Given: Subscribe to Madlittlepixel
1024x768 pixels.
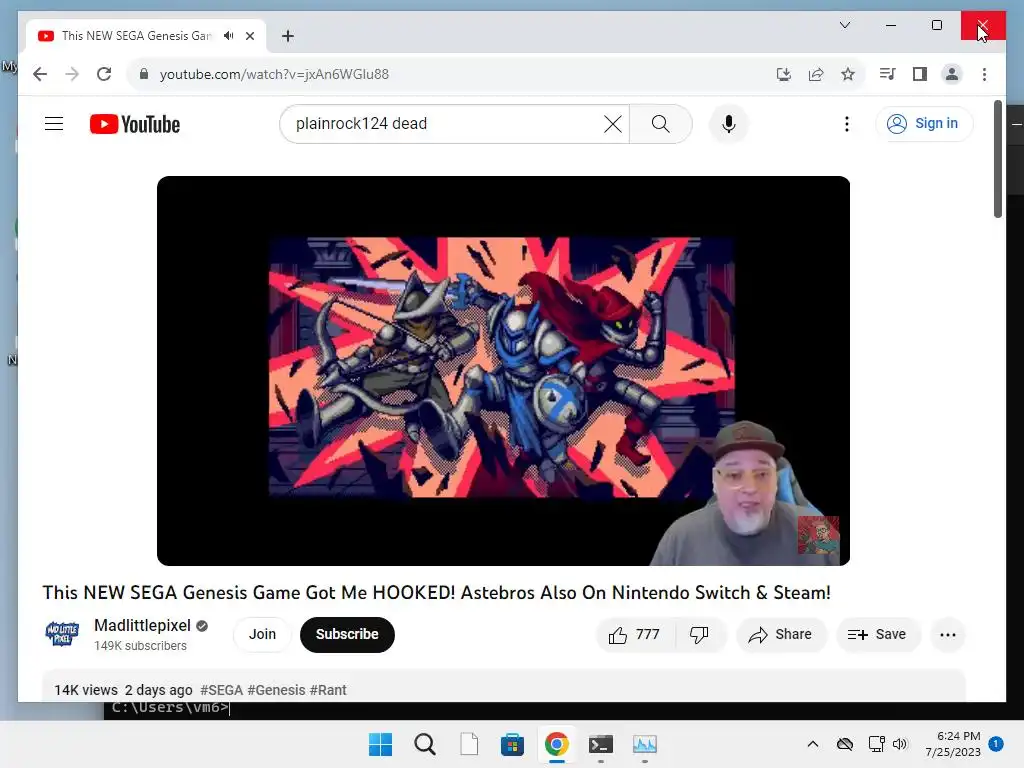Looking at the screenshot, I should tap(347, 634).
